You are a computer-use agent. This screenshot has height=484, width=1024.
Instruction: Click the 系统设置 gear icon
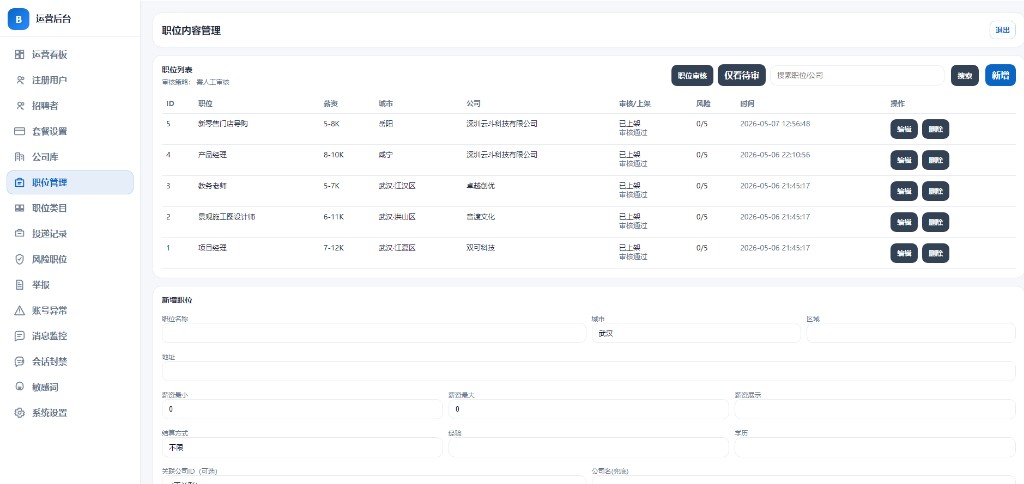20,413
